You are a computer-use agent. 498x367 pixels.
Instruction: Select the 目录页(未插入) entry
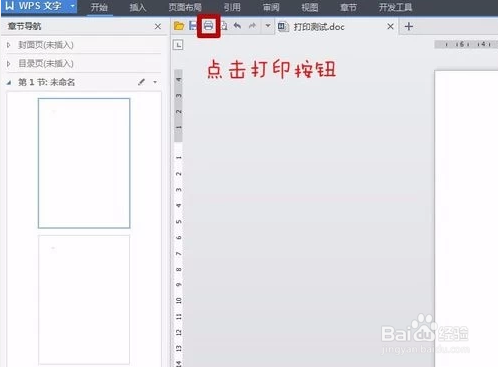(x=46, y=63)
